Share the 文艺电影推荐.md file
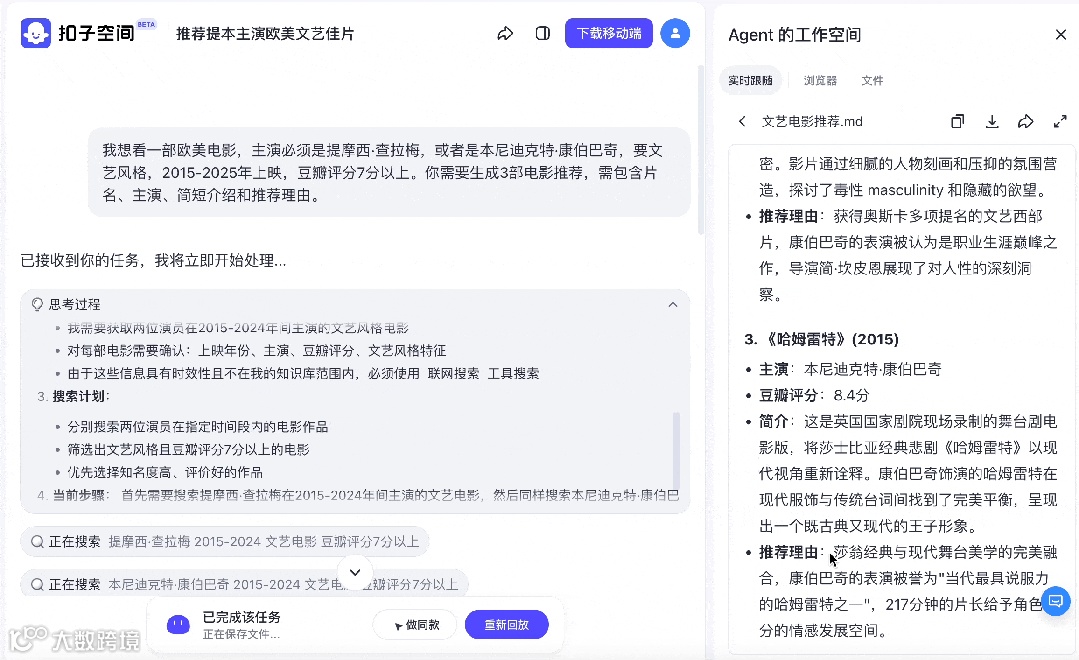Viewport: 1079px width, 660px height. (1025, 121)
